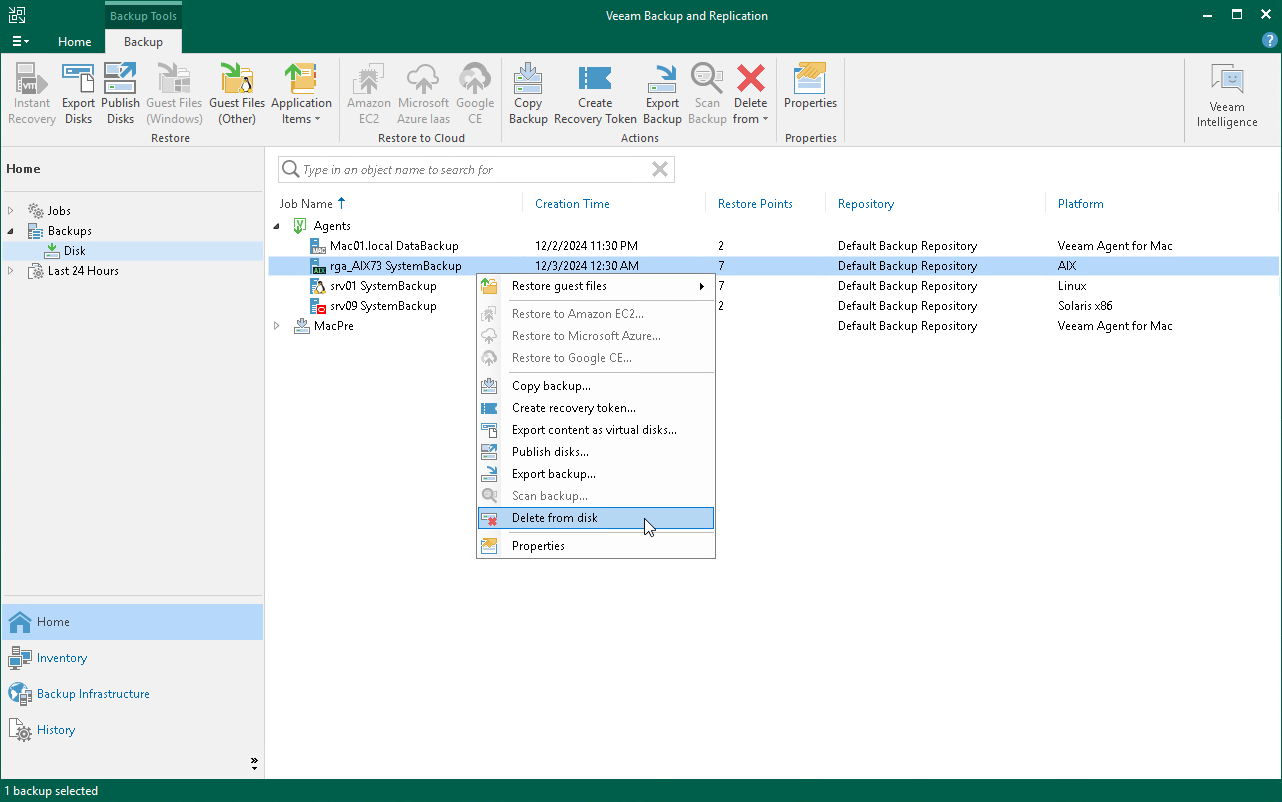1282x802 pixels.
Task: Collapse the Backups tree node
Action: (x=11, y=231)
